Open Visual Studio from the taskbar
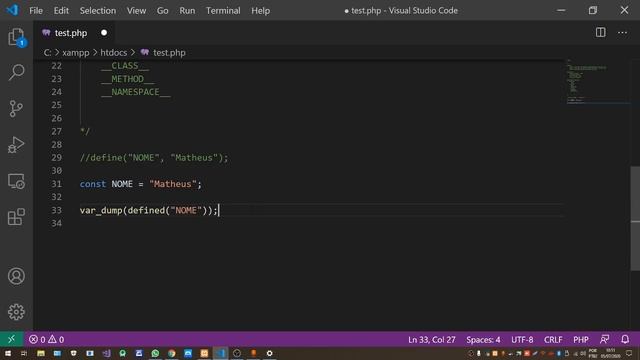 coord(106,353)
